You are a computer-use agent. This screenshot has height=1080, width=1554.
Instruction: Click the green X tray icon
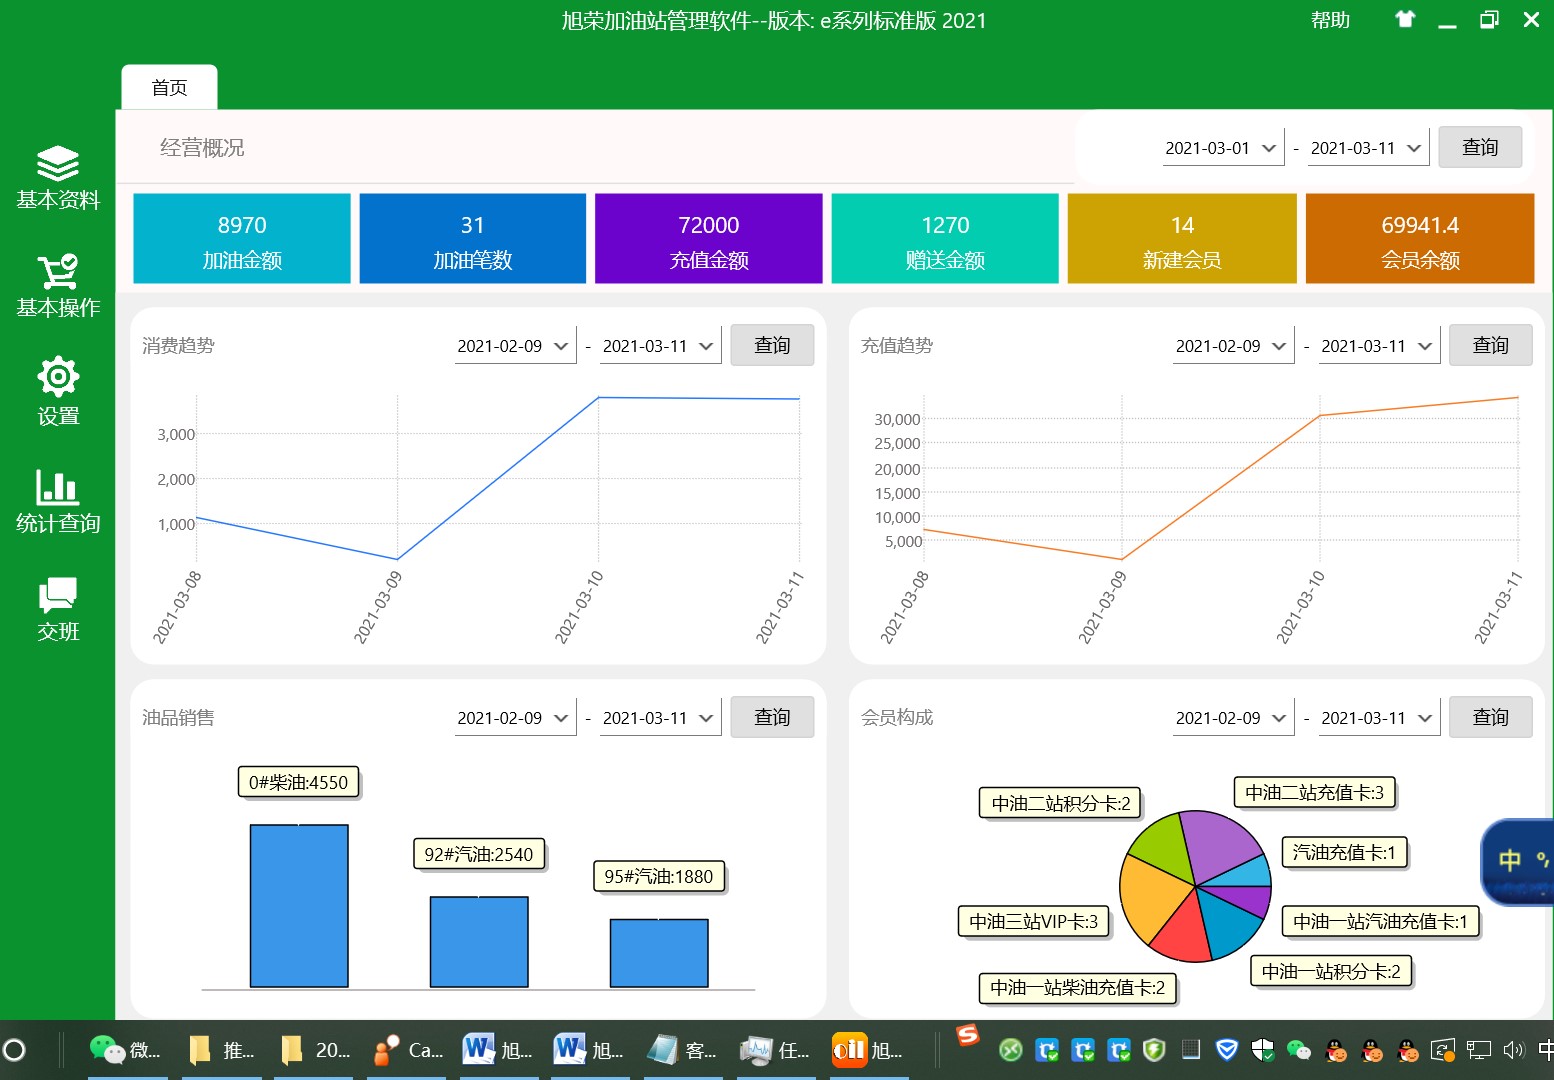click(1011, 1050)
